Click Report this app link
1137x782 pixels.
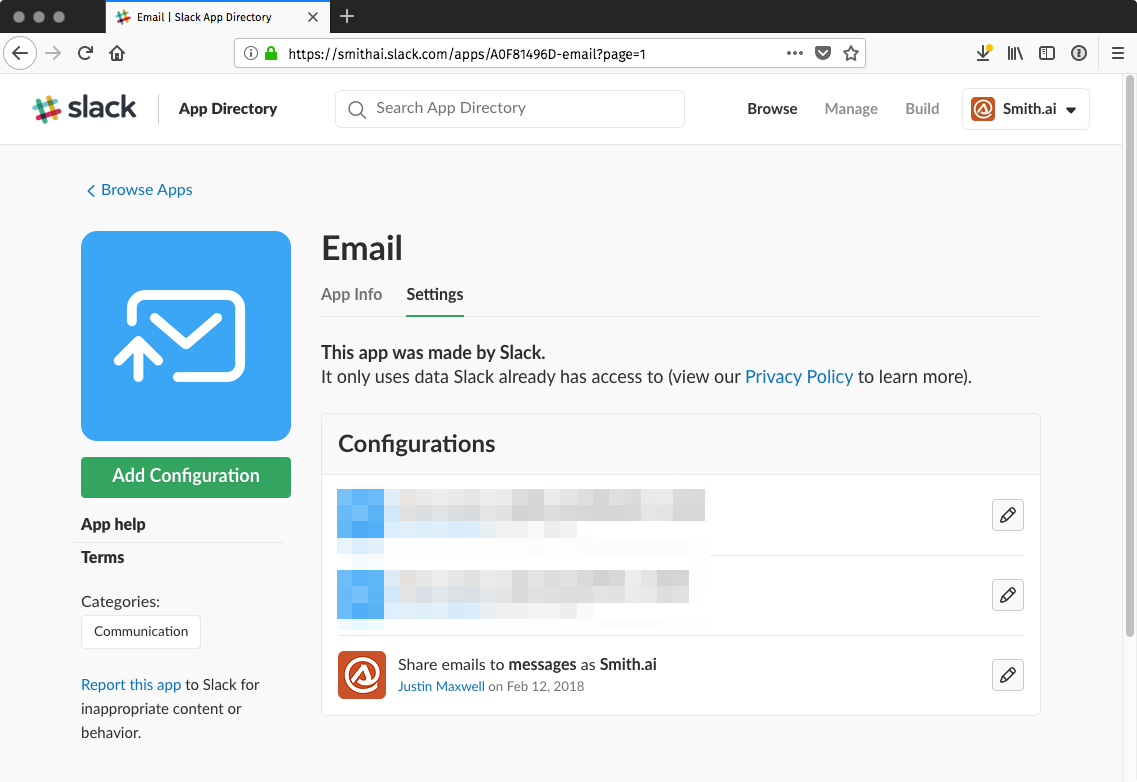[131, 685]
